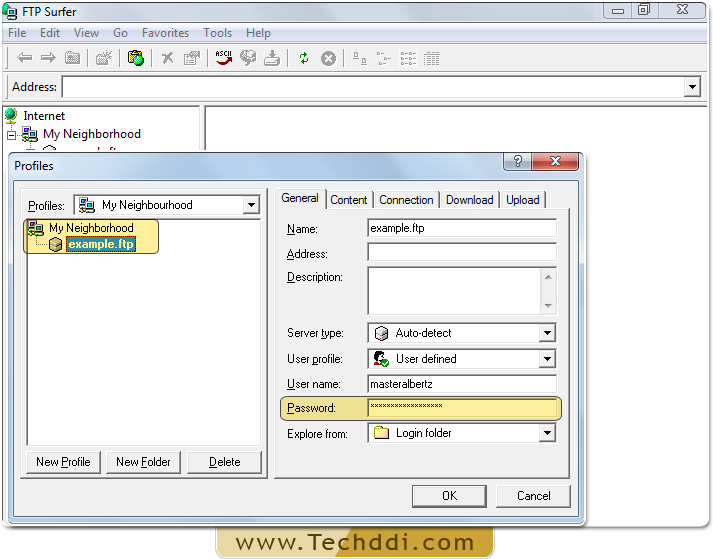Image resolution: width=713 pixels, height=559 pixels.
Task: Click the green Refresh toolbar icon
Action: point(304,58)
